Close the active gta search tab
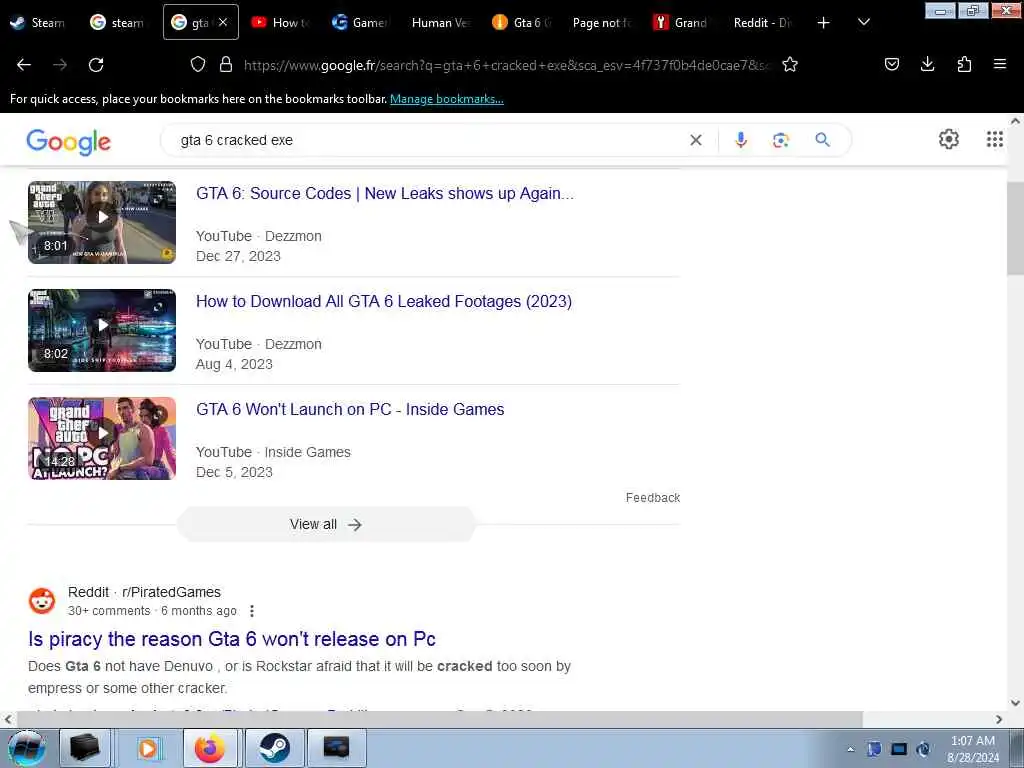Viewport: 1024px width, 768px height. click(223, 22)
